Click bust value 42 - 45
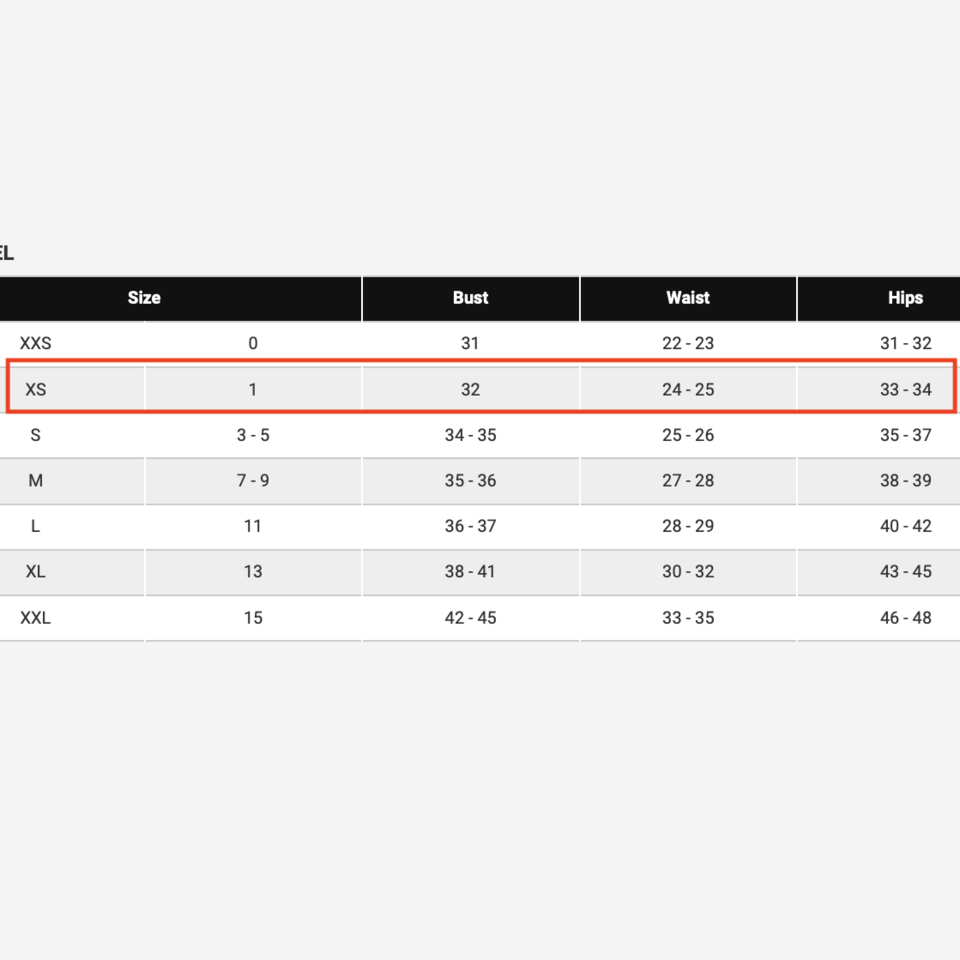Image resolution: width=960 pixels, height=960 pixels. pos(470,618)
